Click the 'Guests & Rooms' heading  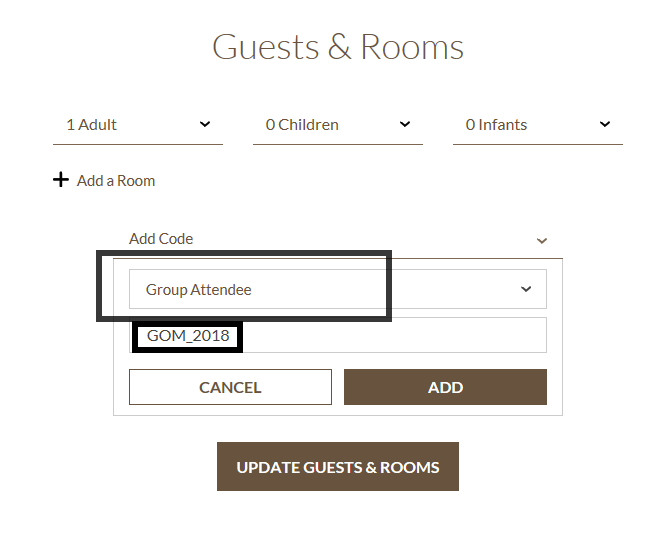click(338, 47)
